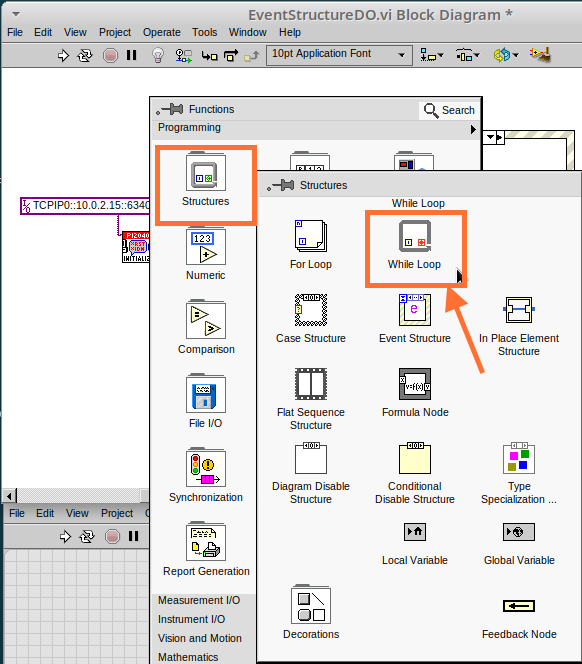Image resolution: width=582 pixels, height=664 pixels.
Task: Open the Operate menu
Action: click(x=162, y=32)
